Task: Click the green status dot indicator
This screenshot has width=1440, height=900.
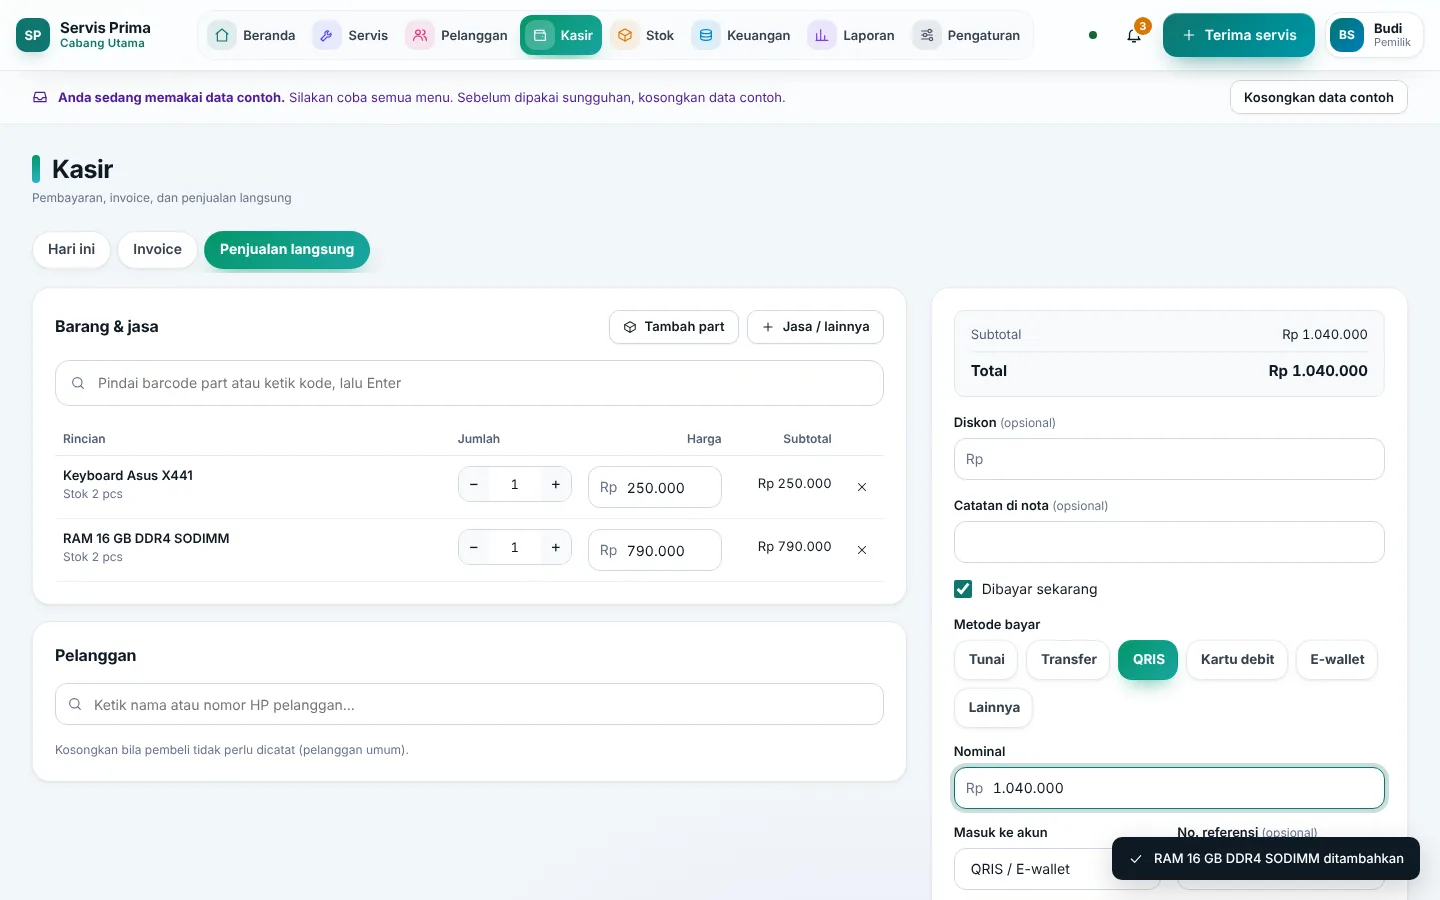Action: coord(1093,35)
